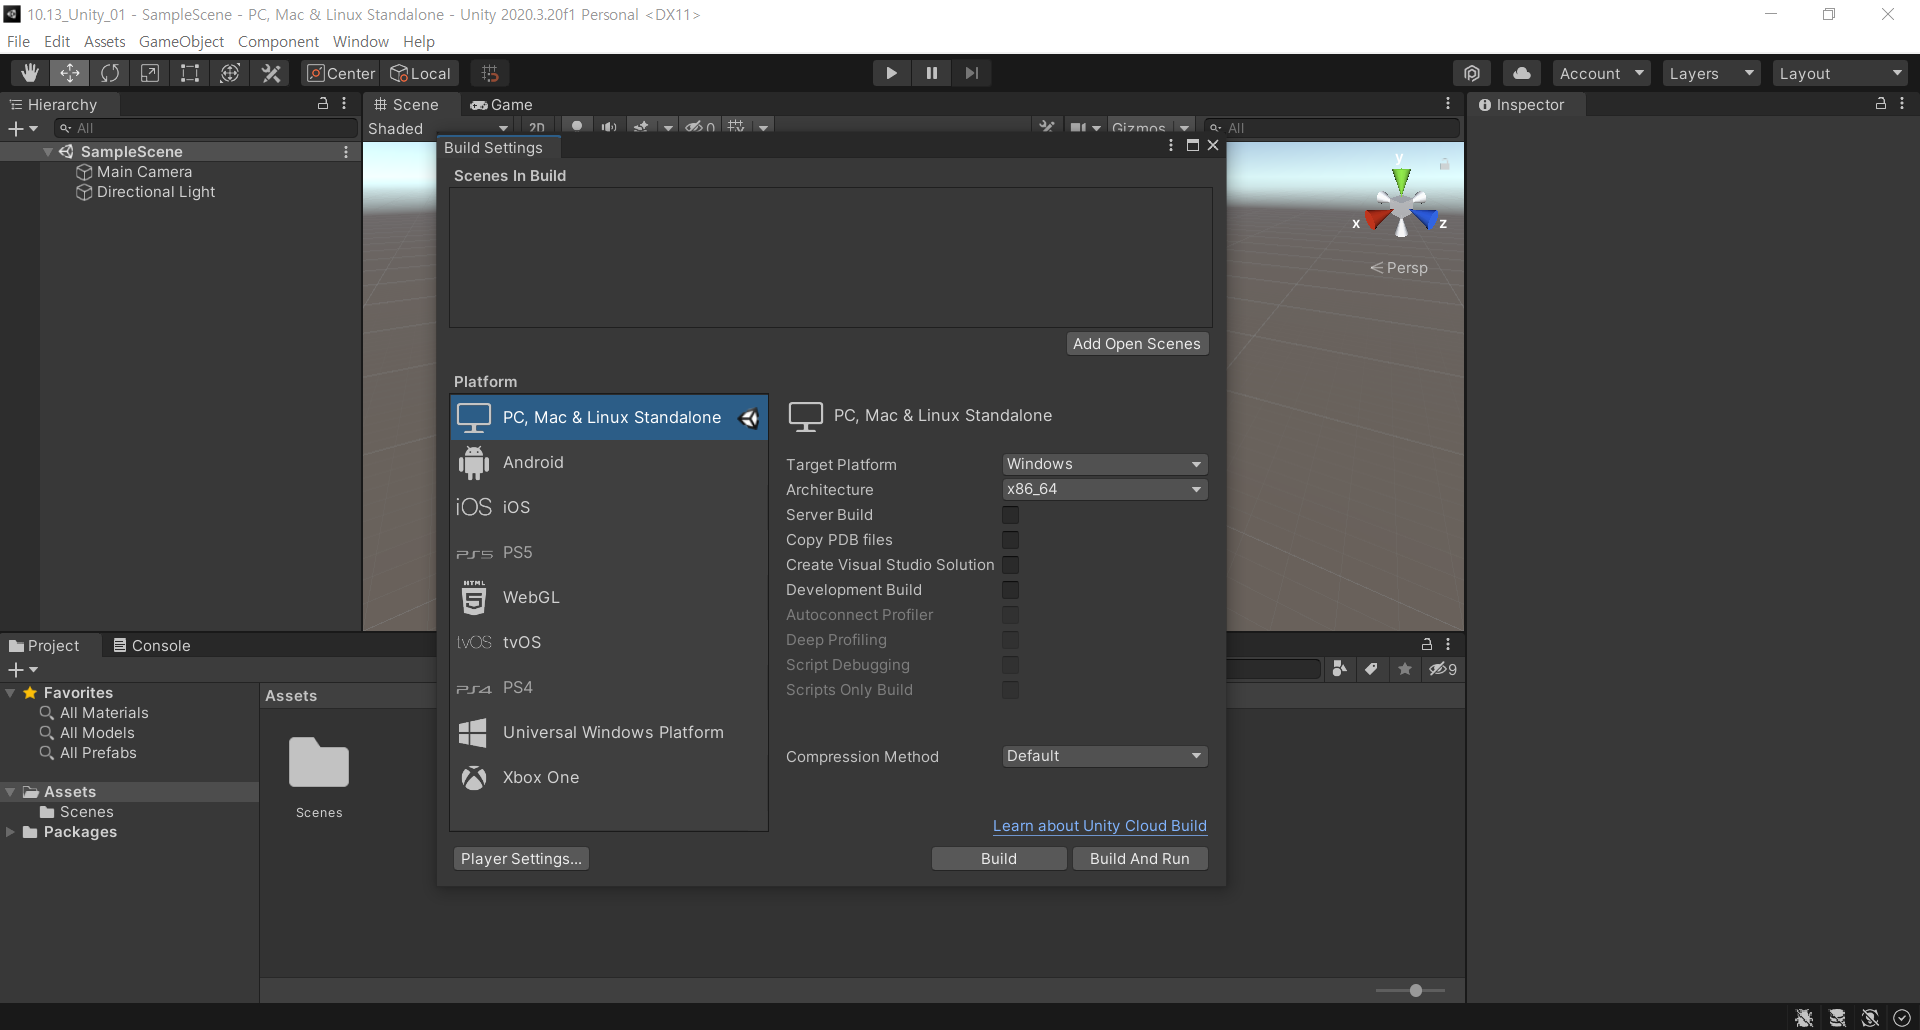Open Player Settings
The width and height of the screenshot is (1920, 1030).
pyautogui.click(x=521, y=858)
